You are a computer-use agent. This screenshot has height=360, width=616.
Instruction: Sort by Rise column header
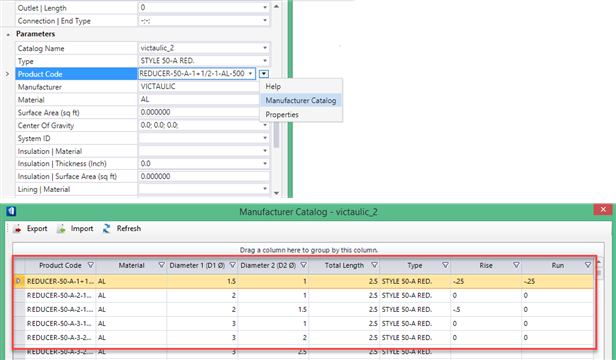pyautogui.click(x=486, y=265)
